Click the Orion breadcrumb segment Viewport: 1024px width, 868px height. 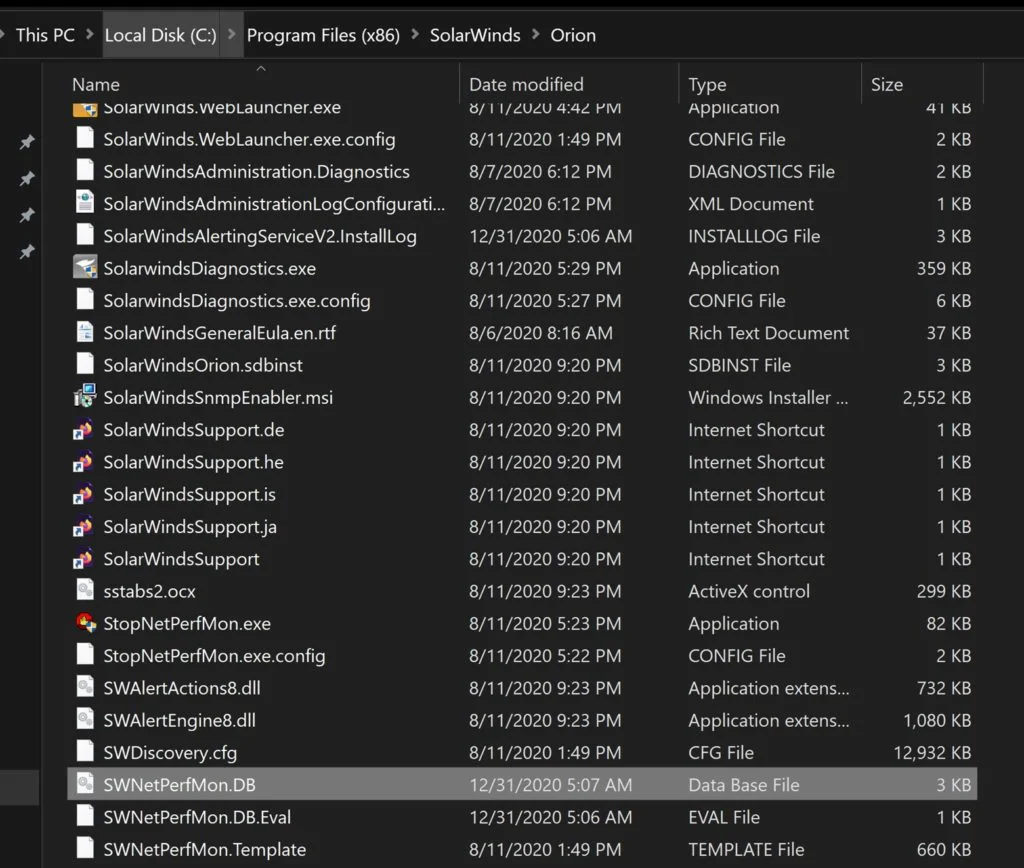573,35
